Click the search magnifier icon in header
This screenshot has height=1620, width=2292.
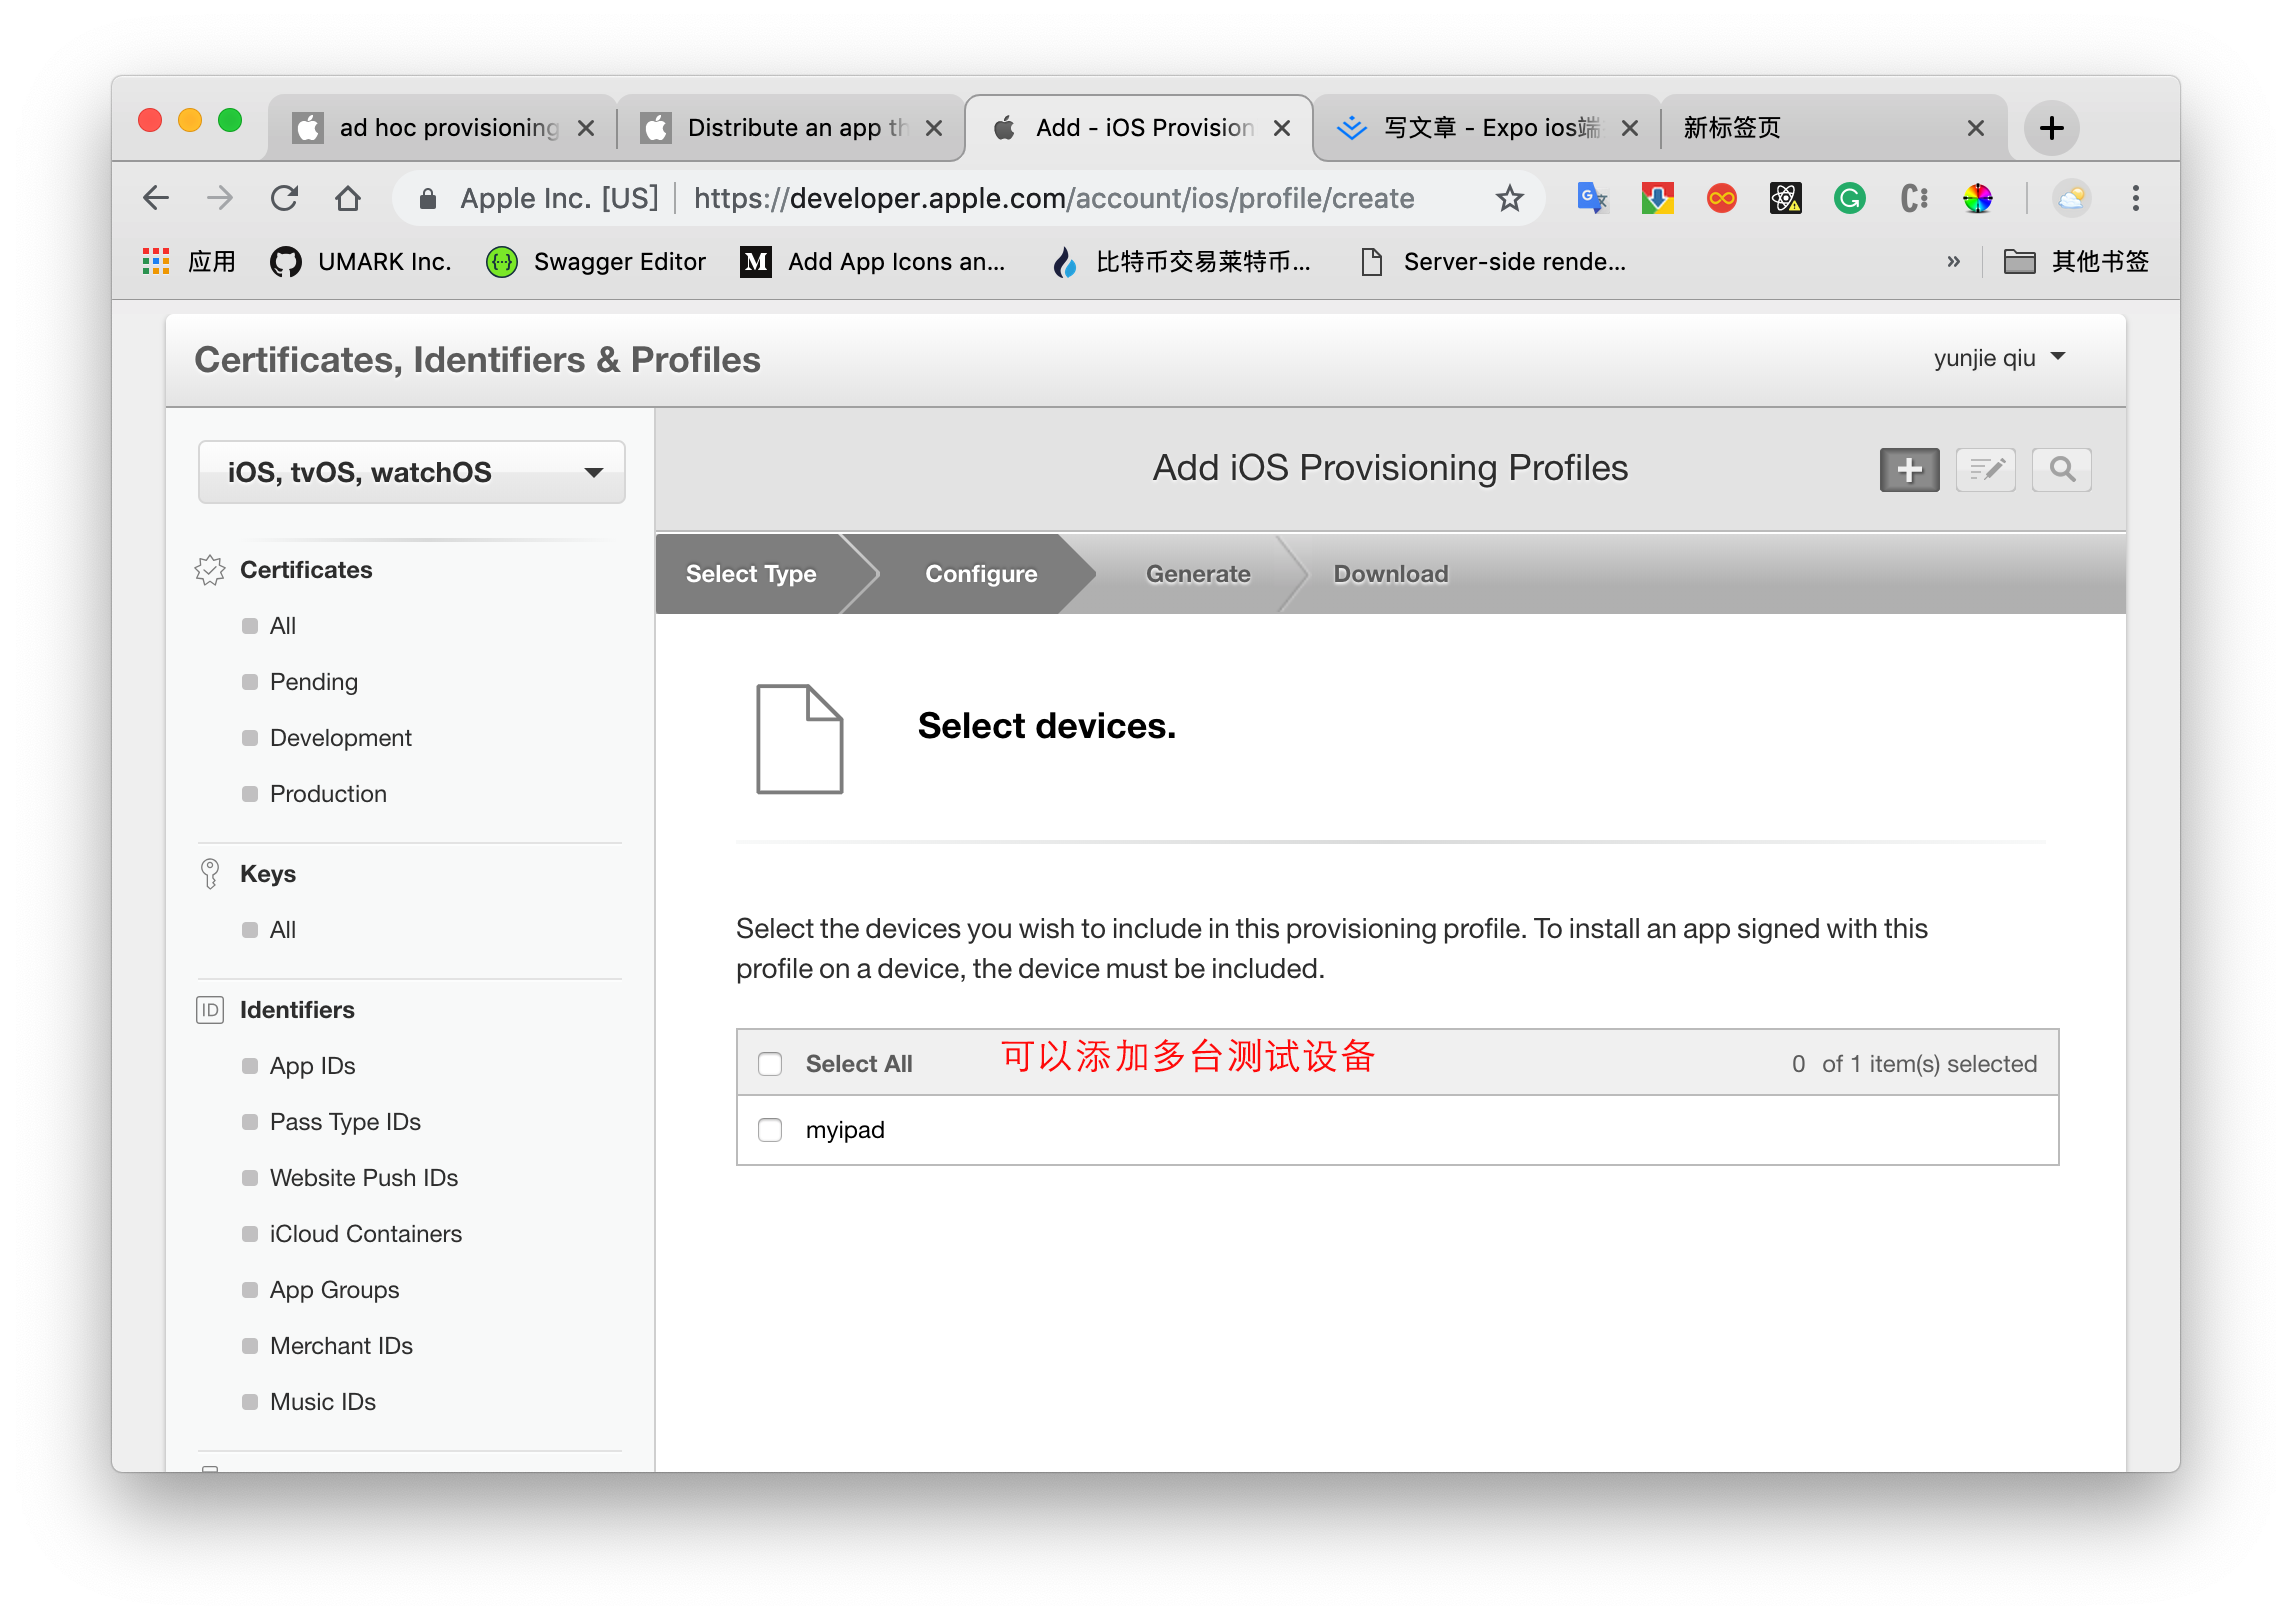pyautogui.click(x=2061, y=469)
